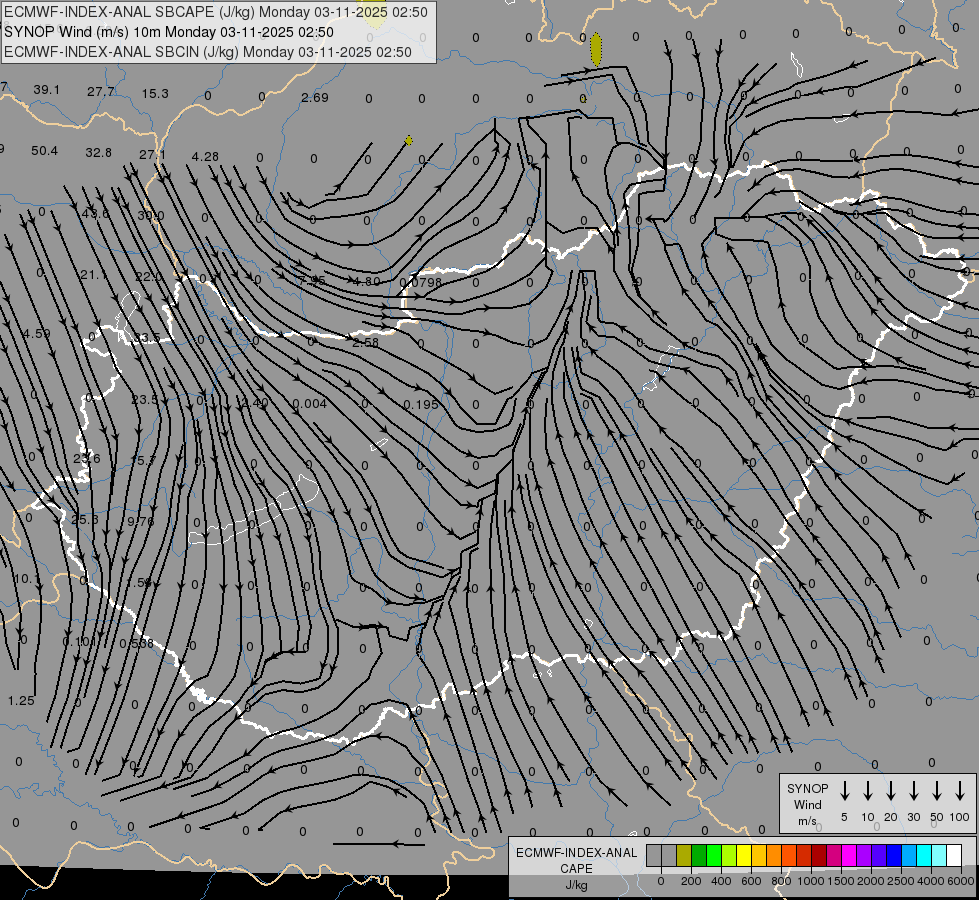Click the map value 9.76
979x900 pixels.
pyautogui.click(x=140, y=522)
